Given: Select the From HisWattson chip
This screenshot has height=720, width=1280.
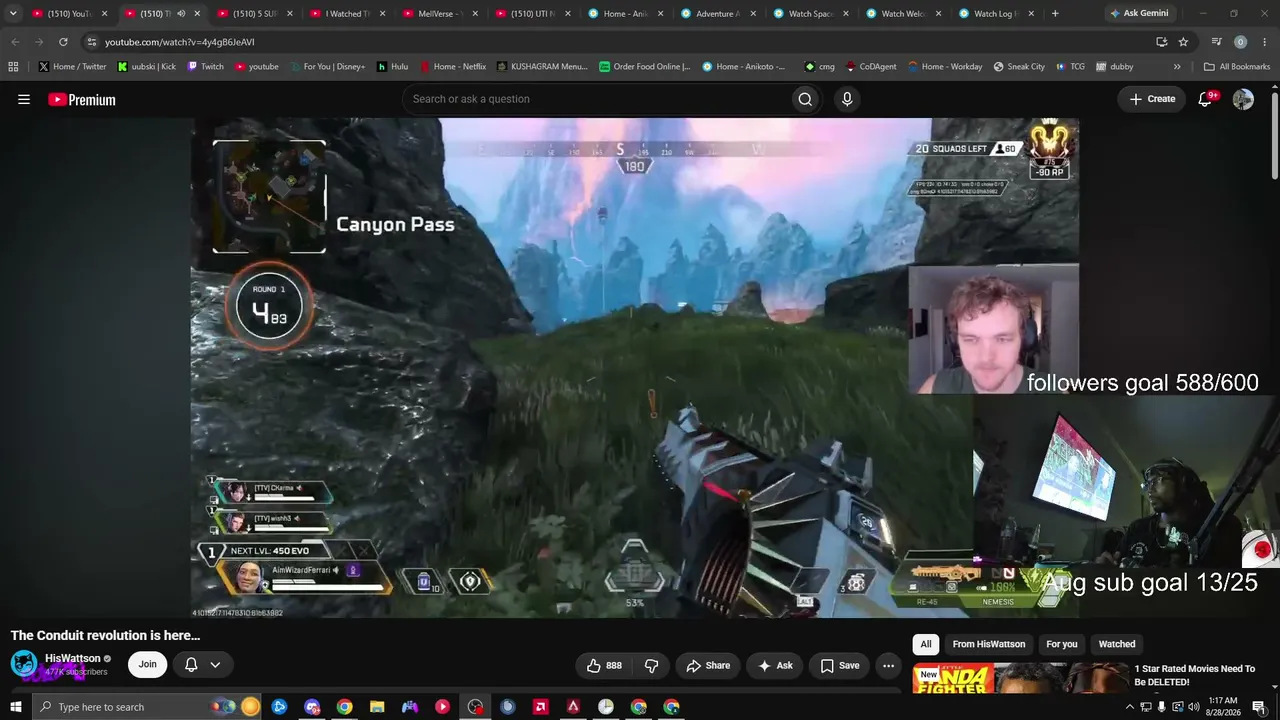Looking at the screenshot, I should [x=989, y=644].
